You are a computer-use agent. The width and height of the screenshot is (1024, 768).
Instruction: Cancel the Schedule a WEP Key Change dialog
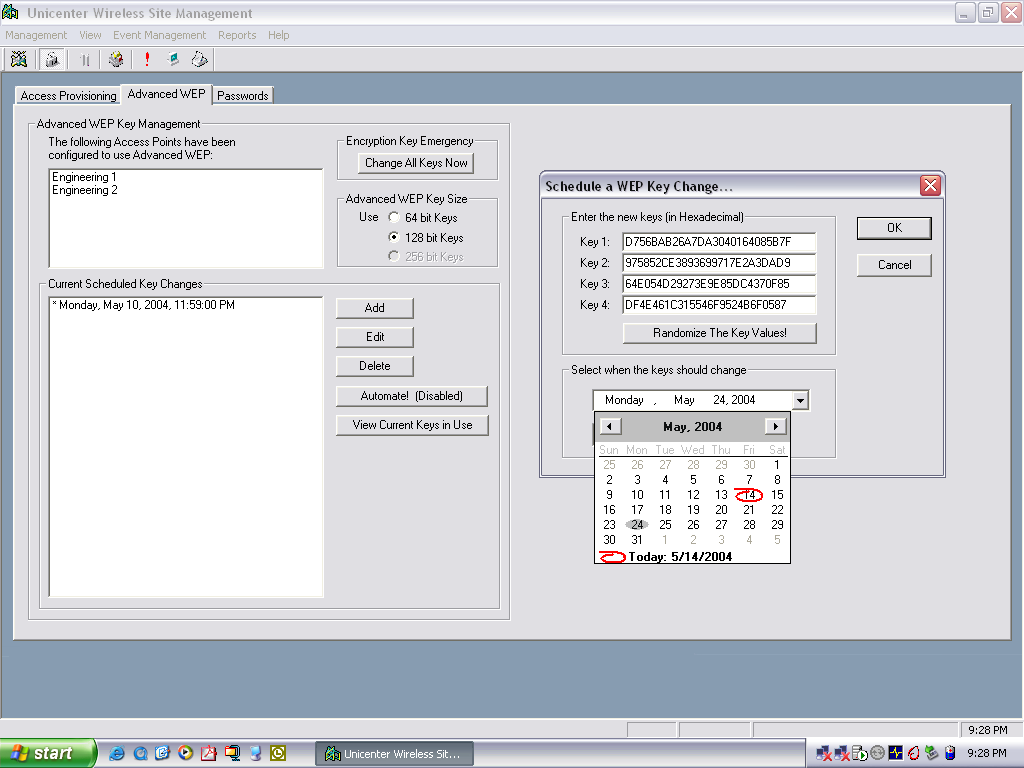894,264
